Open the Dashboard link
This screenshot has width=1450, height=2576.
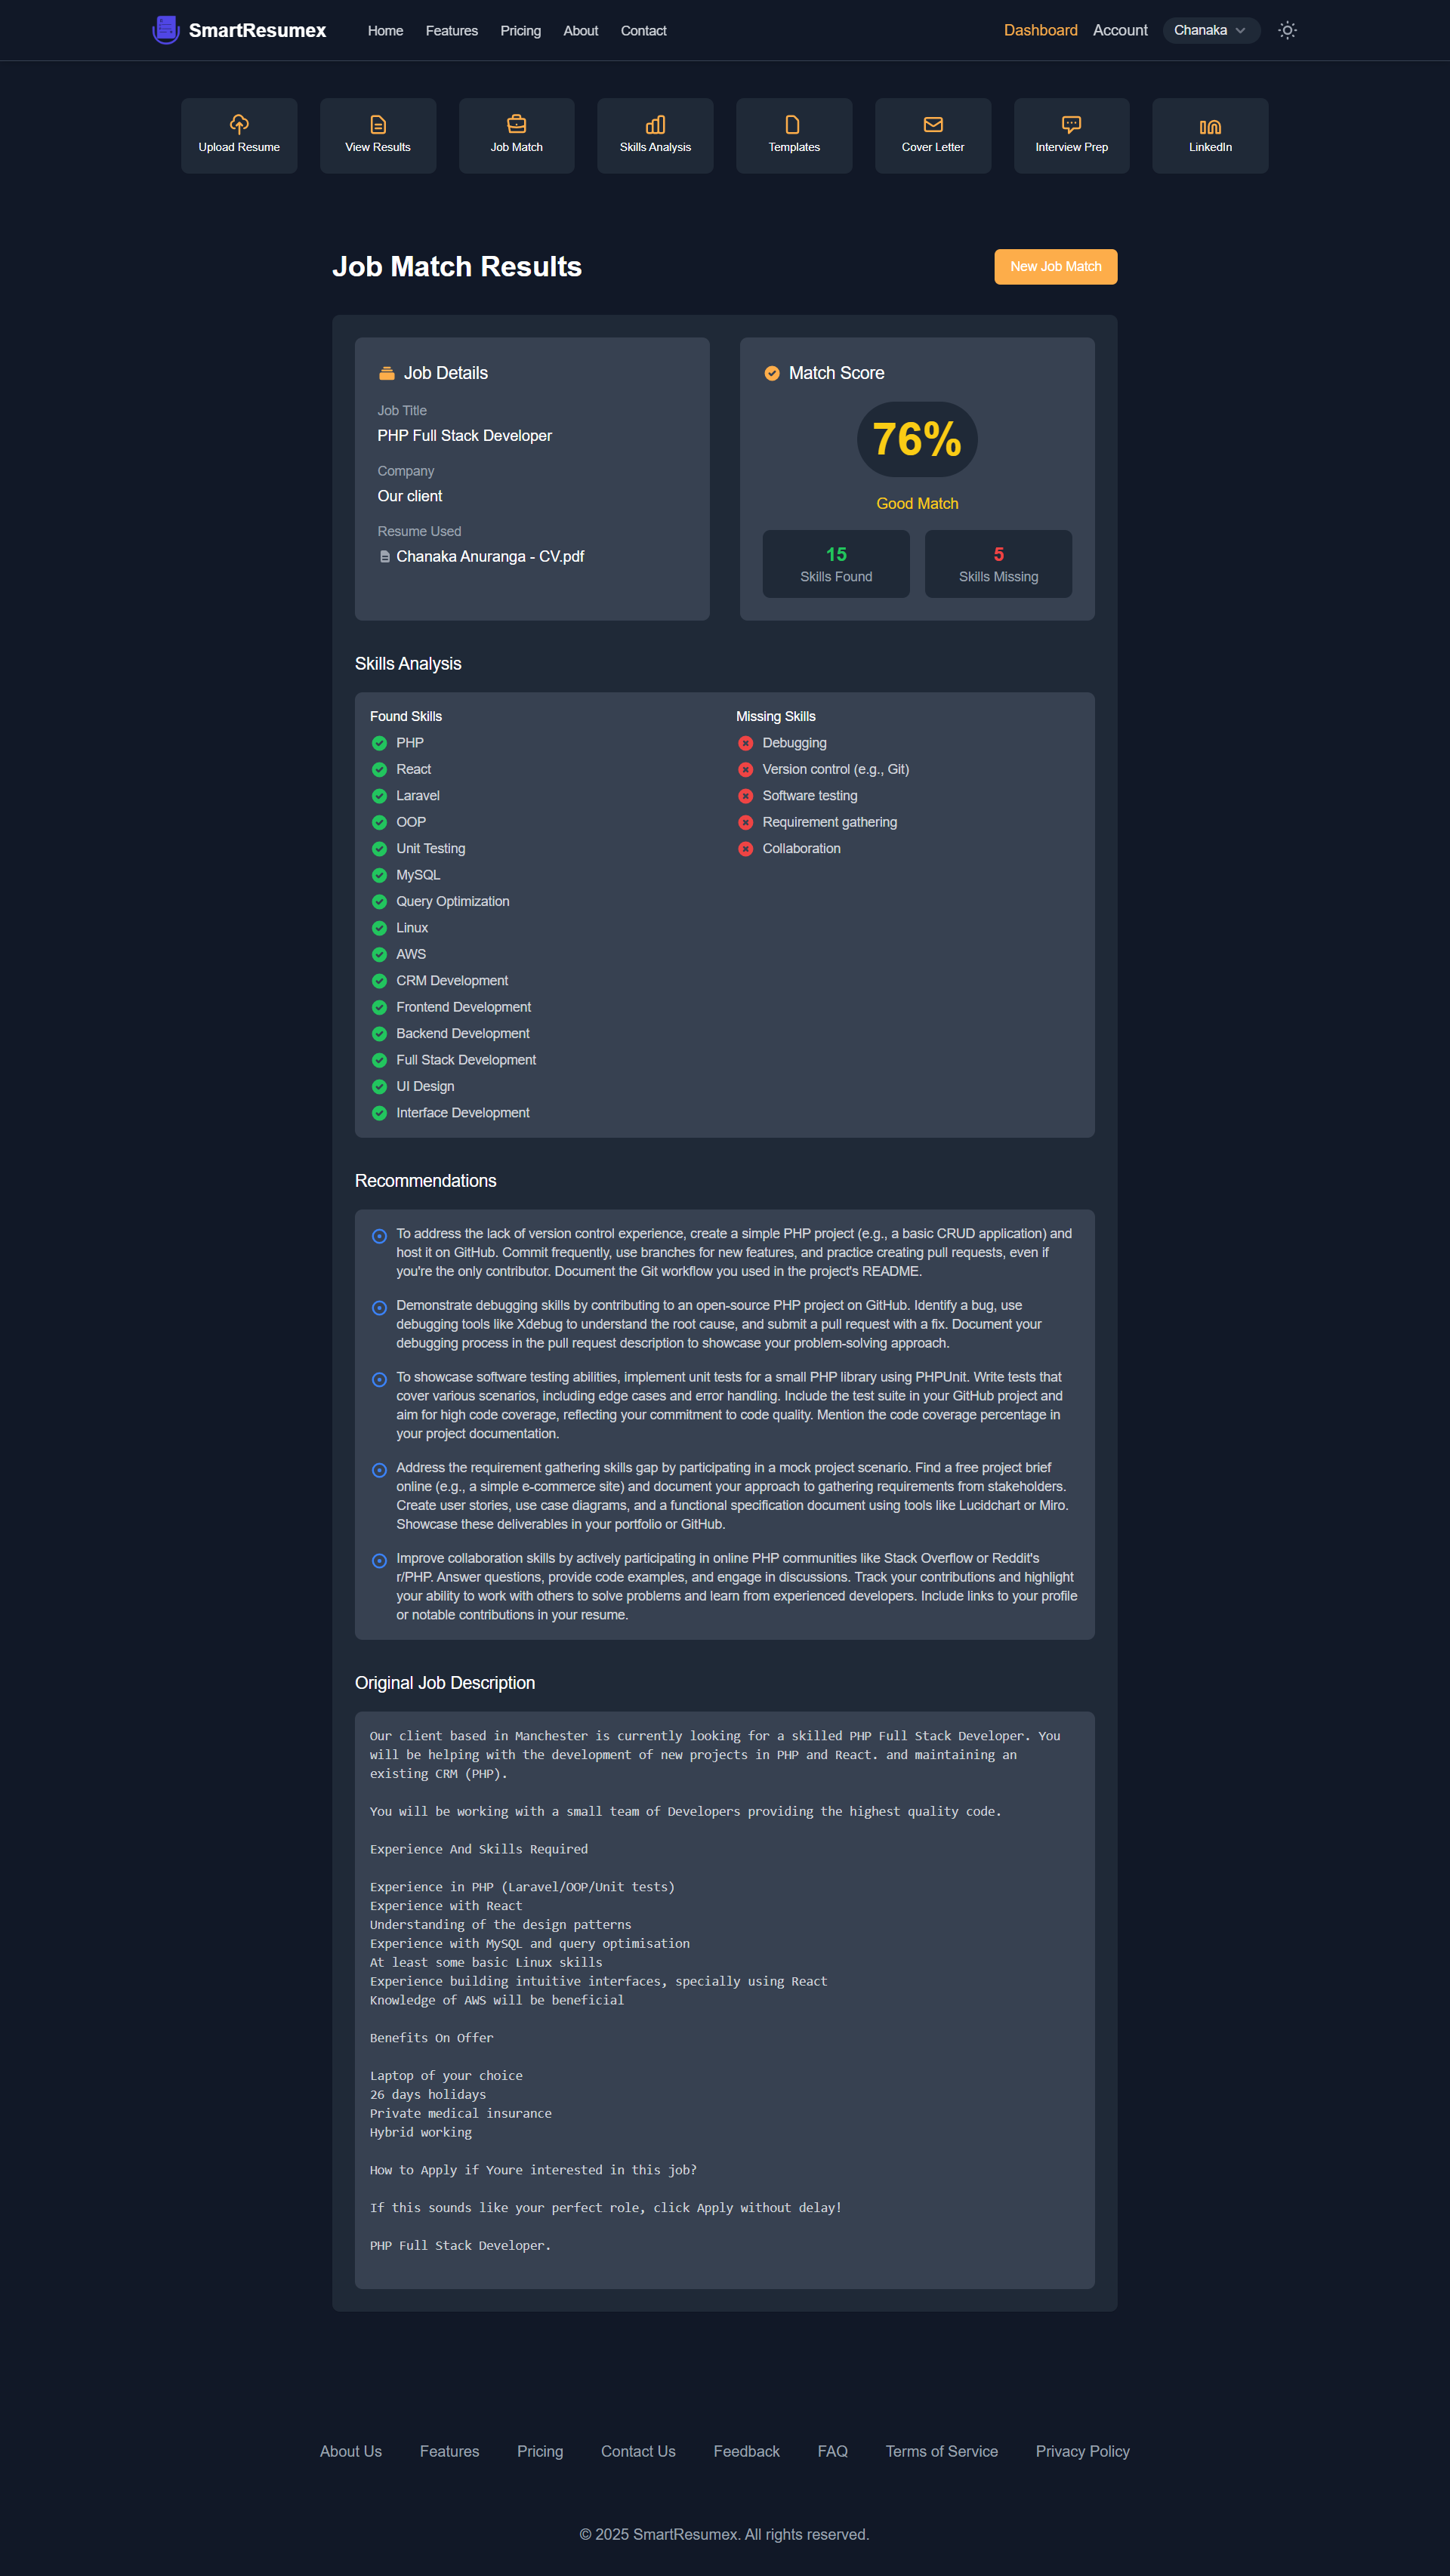tap(1040, 30)
